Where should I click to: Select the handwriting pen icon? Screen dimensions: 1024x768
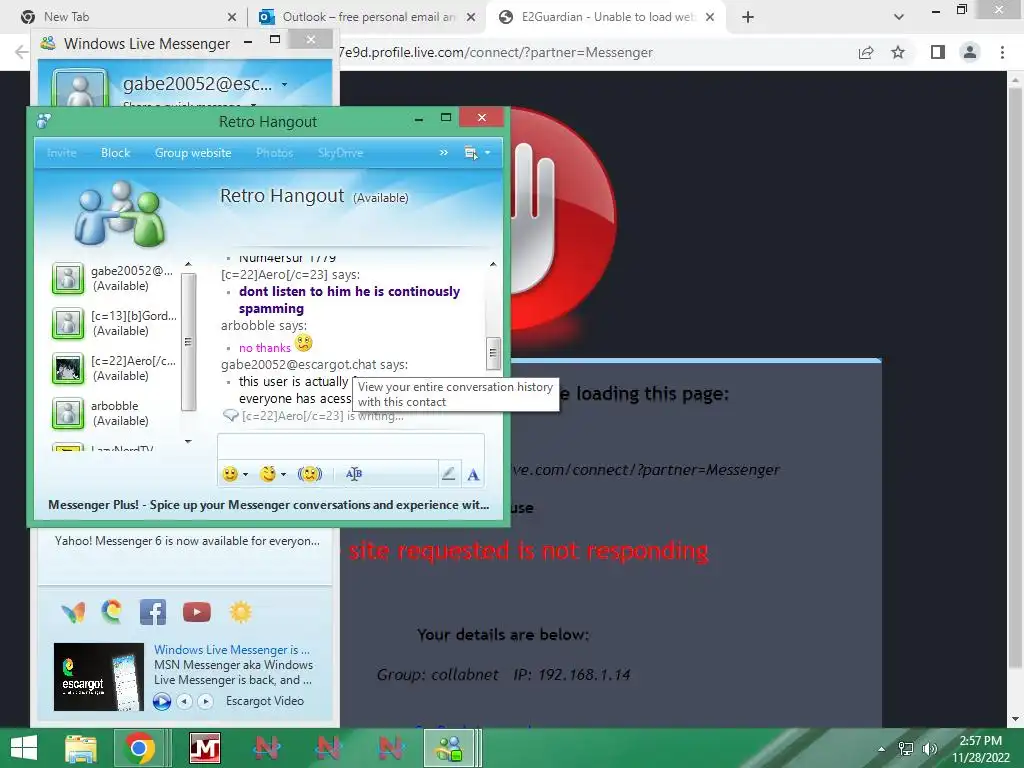pos(448,474)
